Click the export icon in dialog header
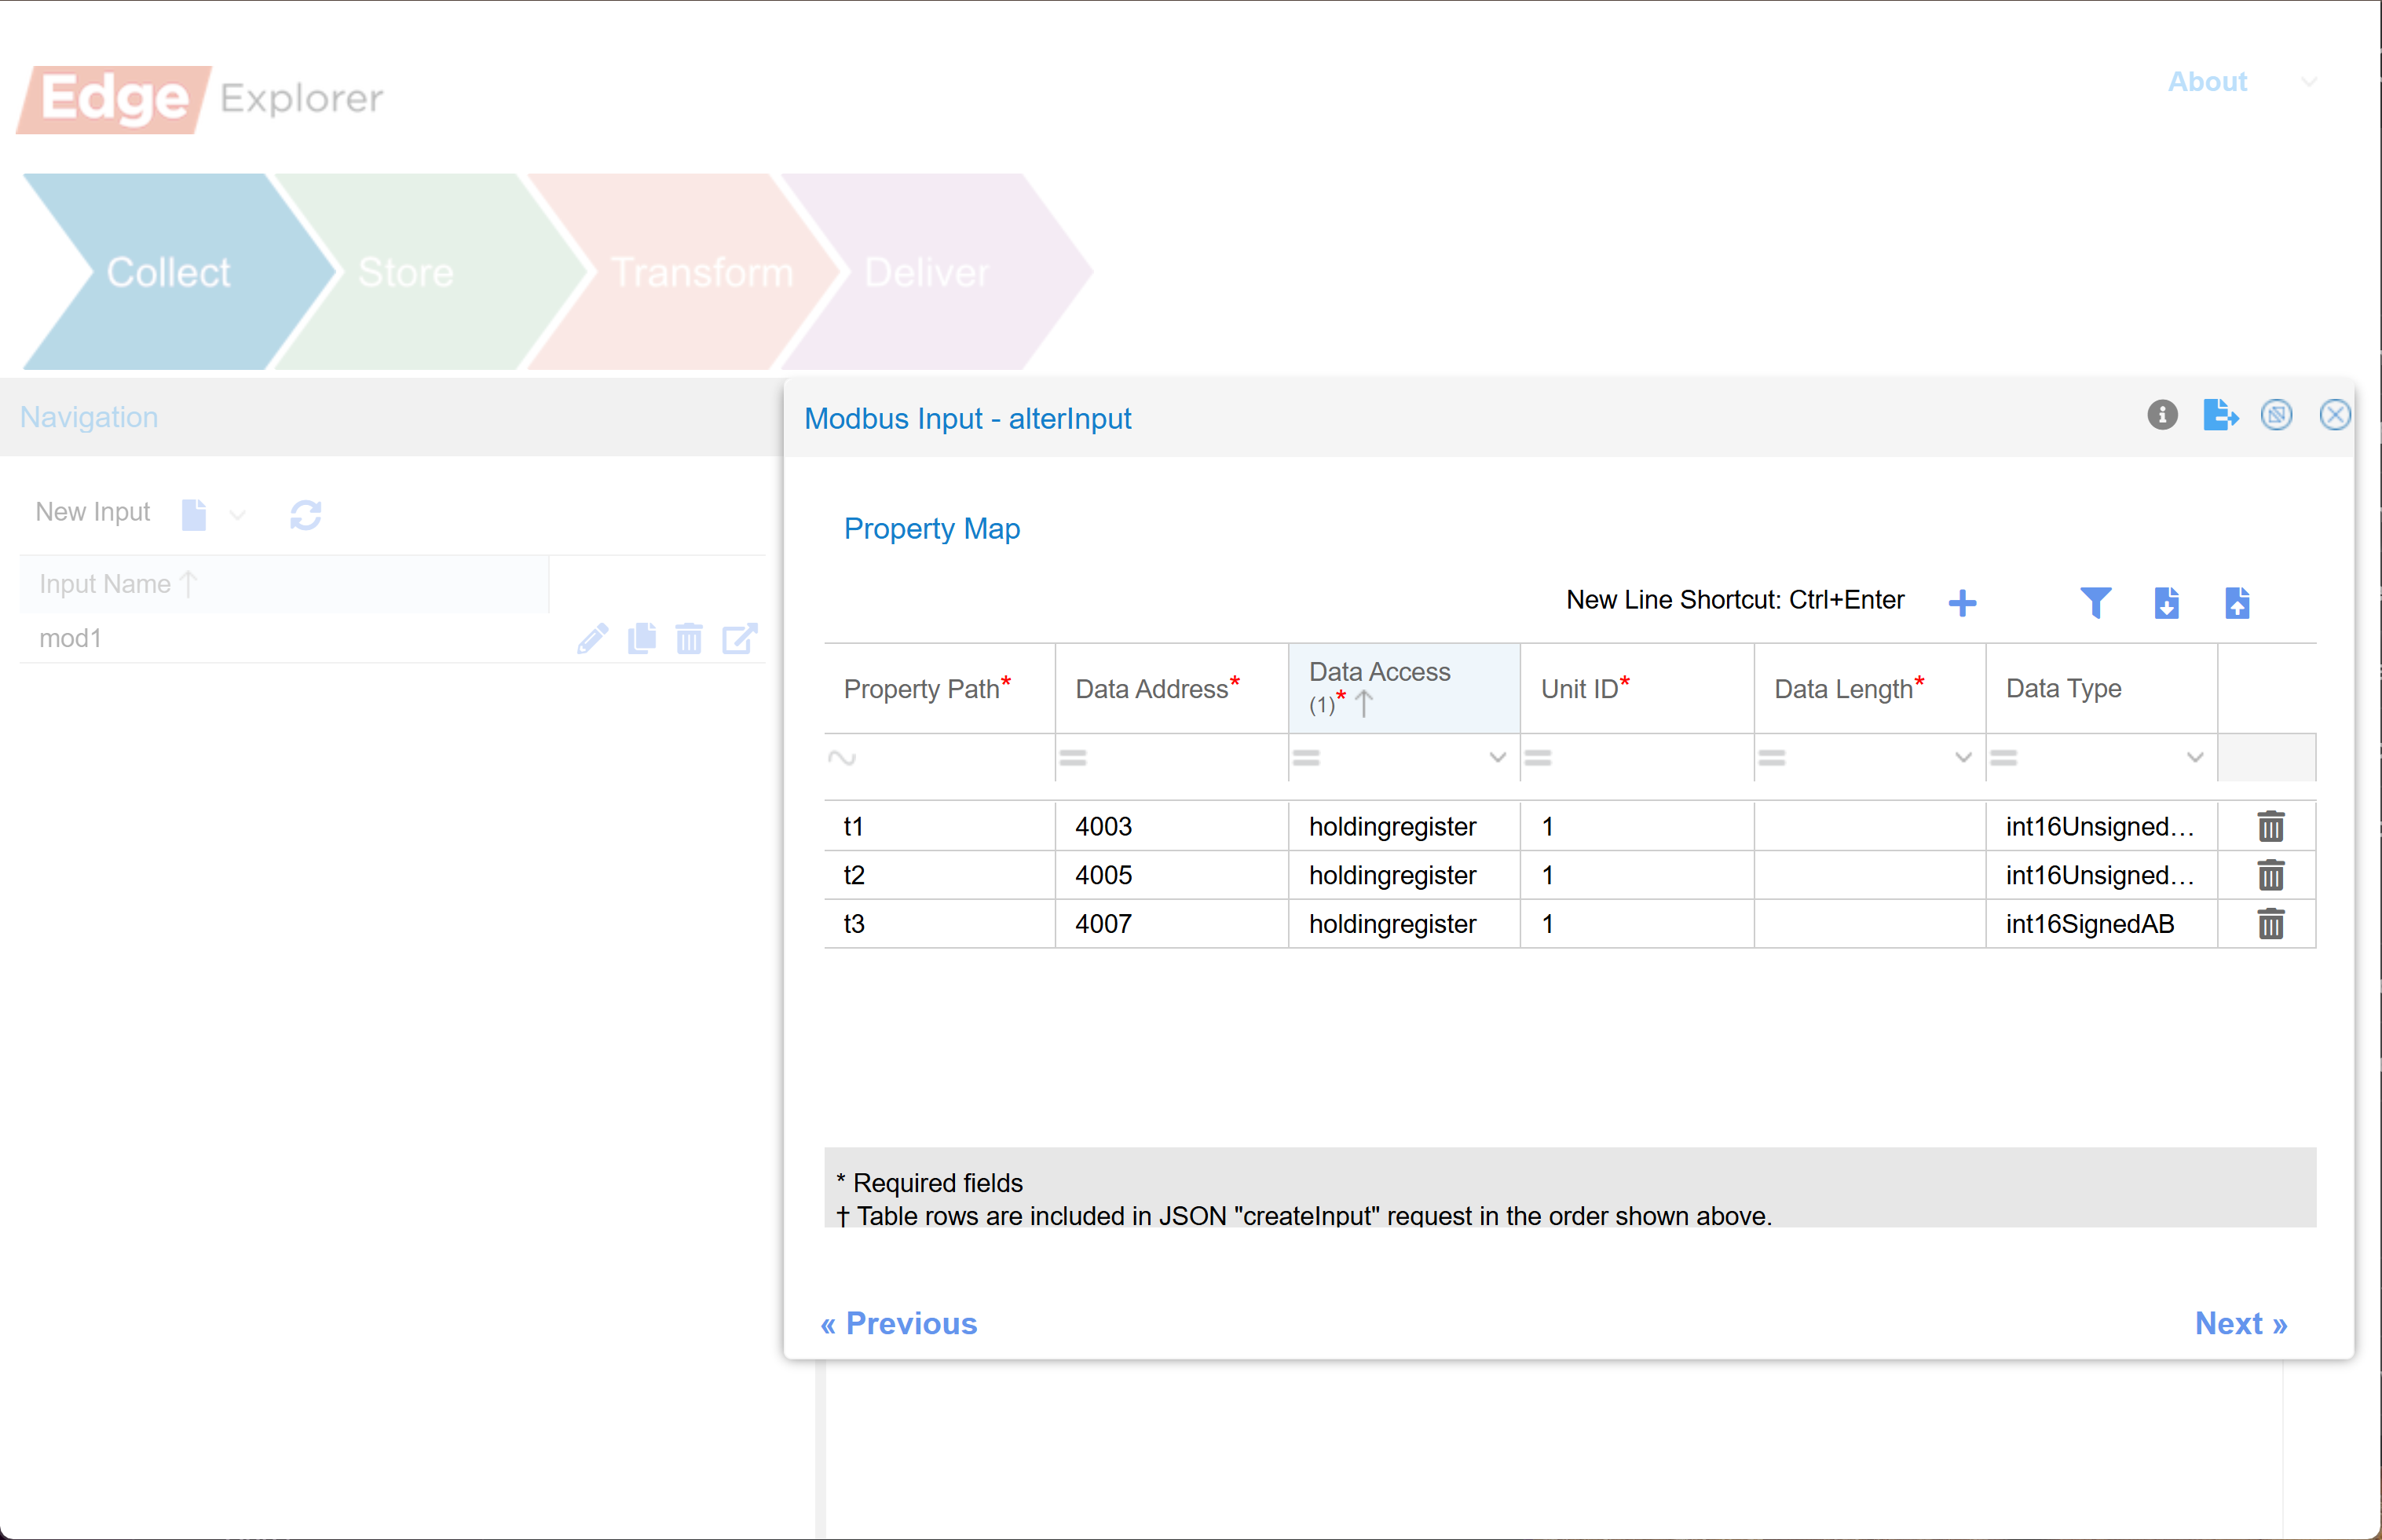This screenshot has height=1540, width=2382. pos(2219,415)
